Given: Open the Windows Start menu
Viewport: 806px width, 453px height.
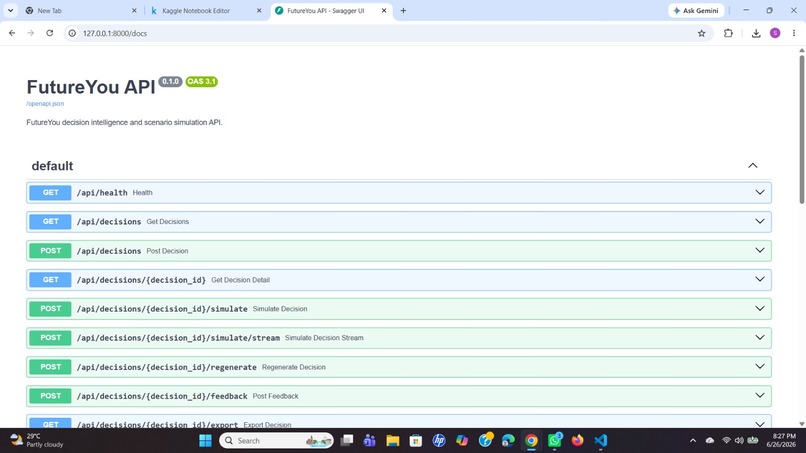Looking at the screenshot, I should [205, 441].
